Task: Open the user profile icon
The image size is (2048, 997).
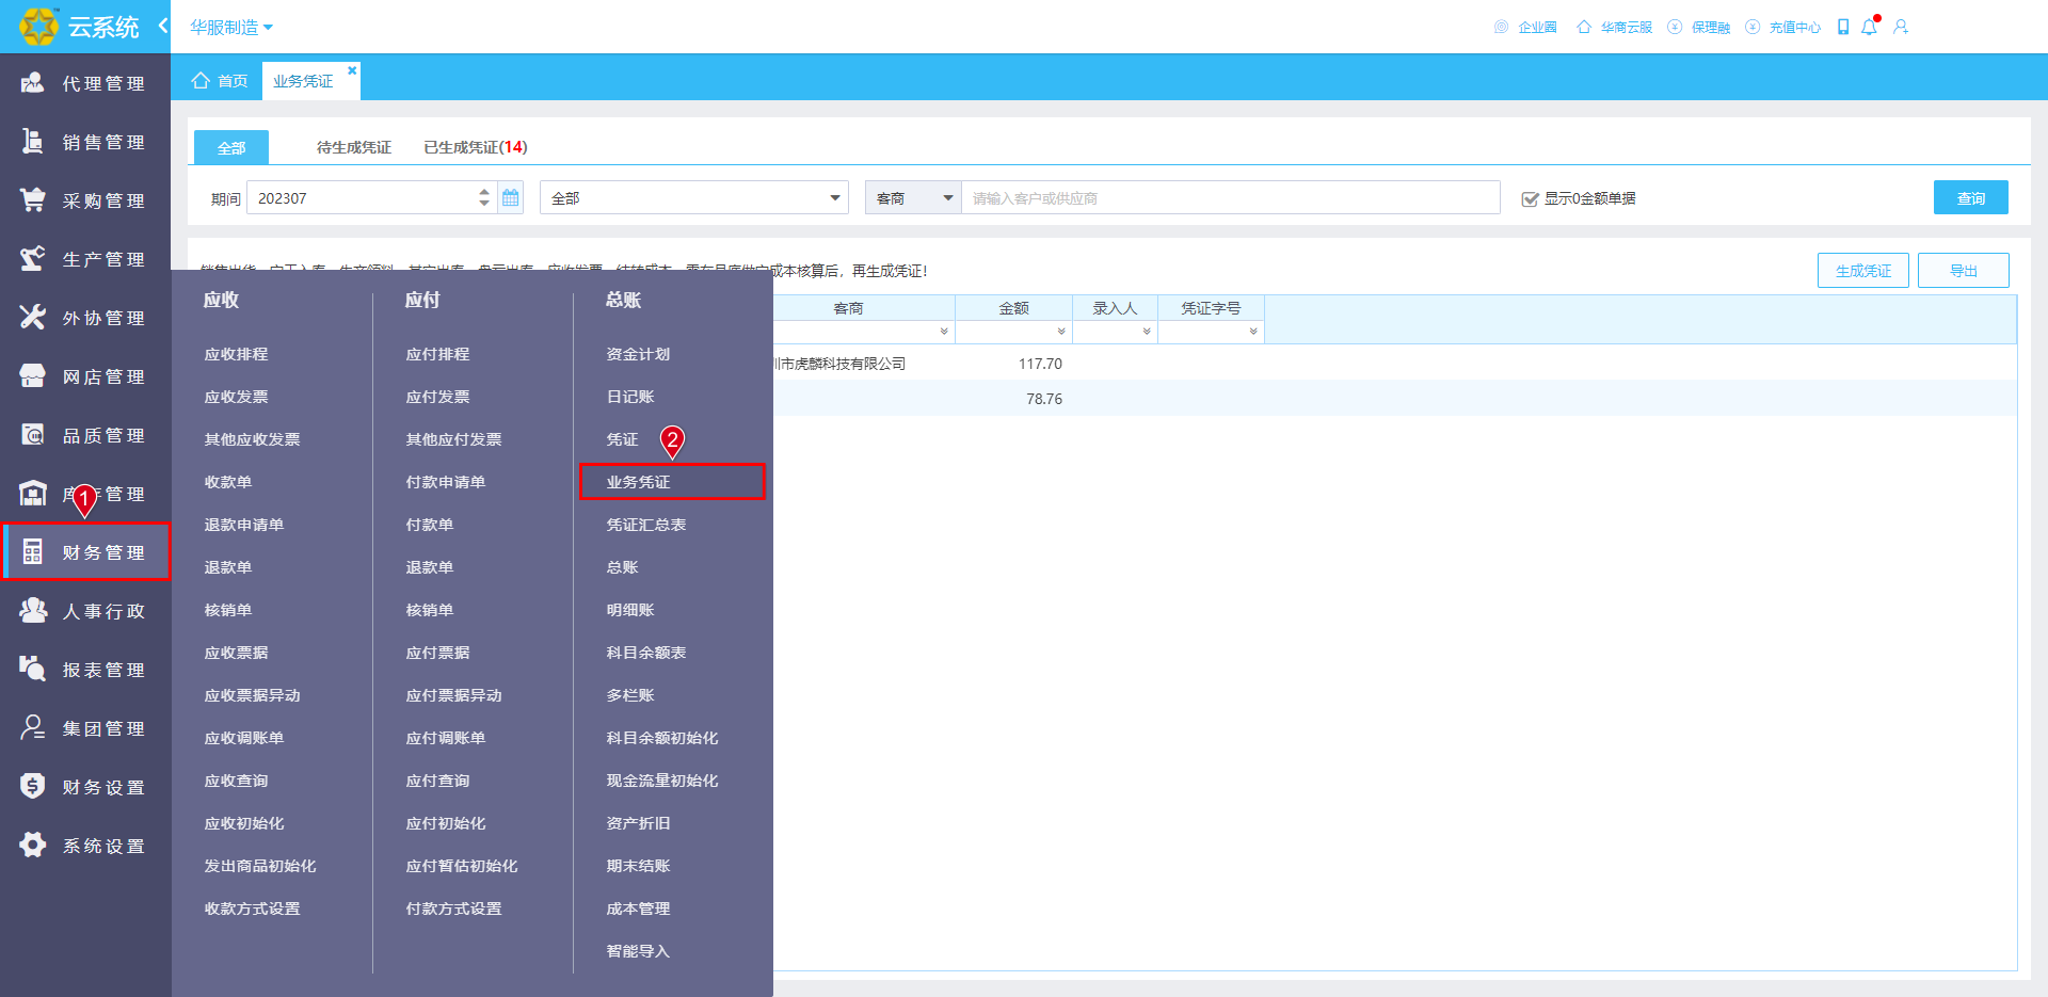Action: (x=1900, y=27)
